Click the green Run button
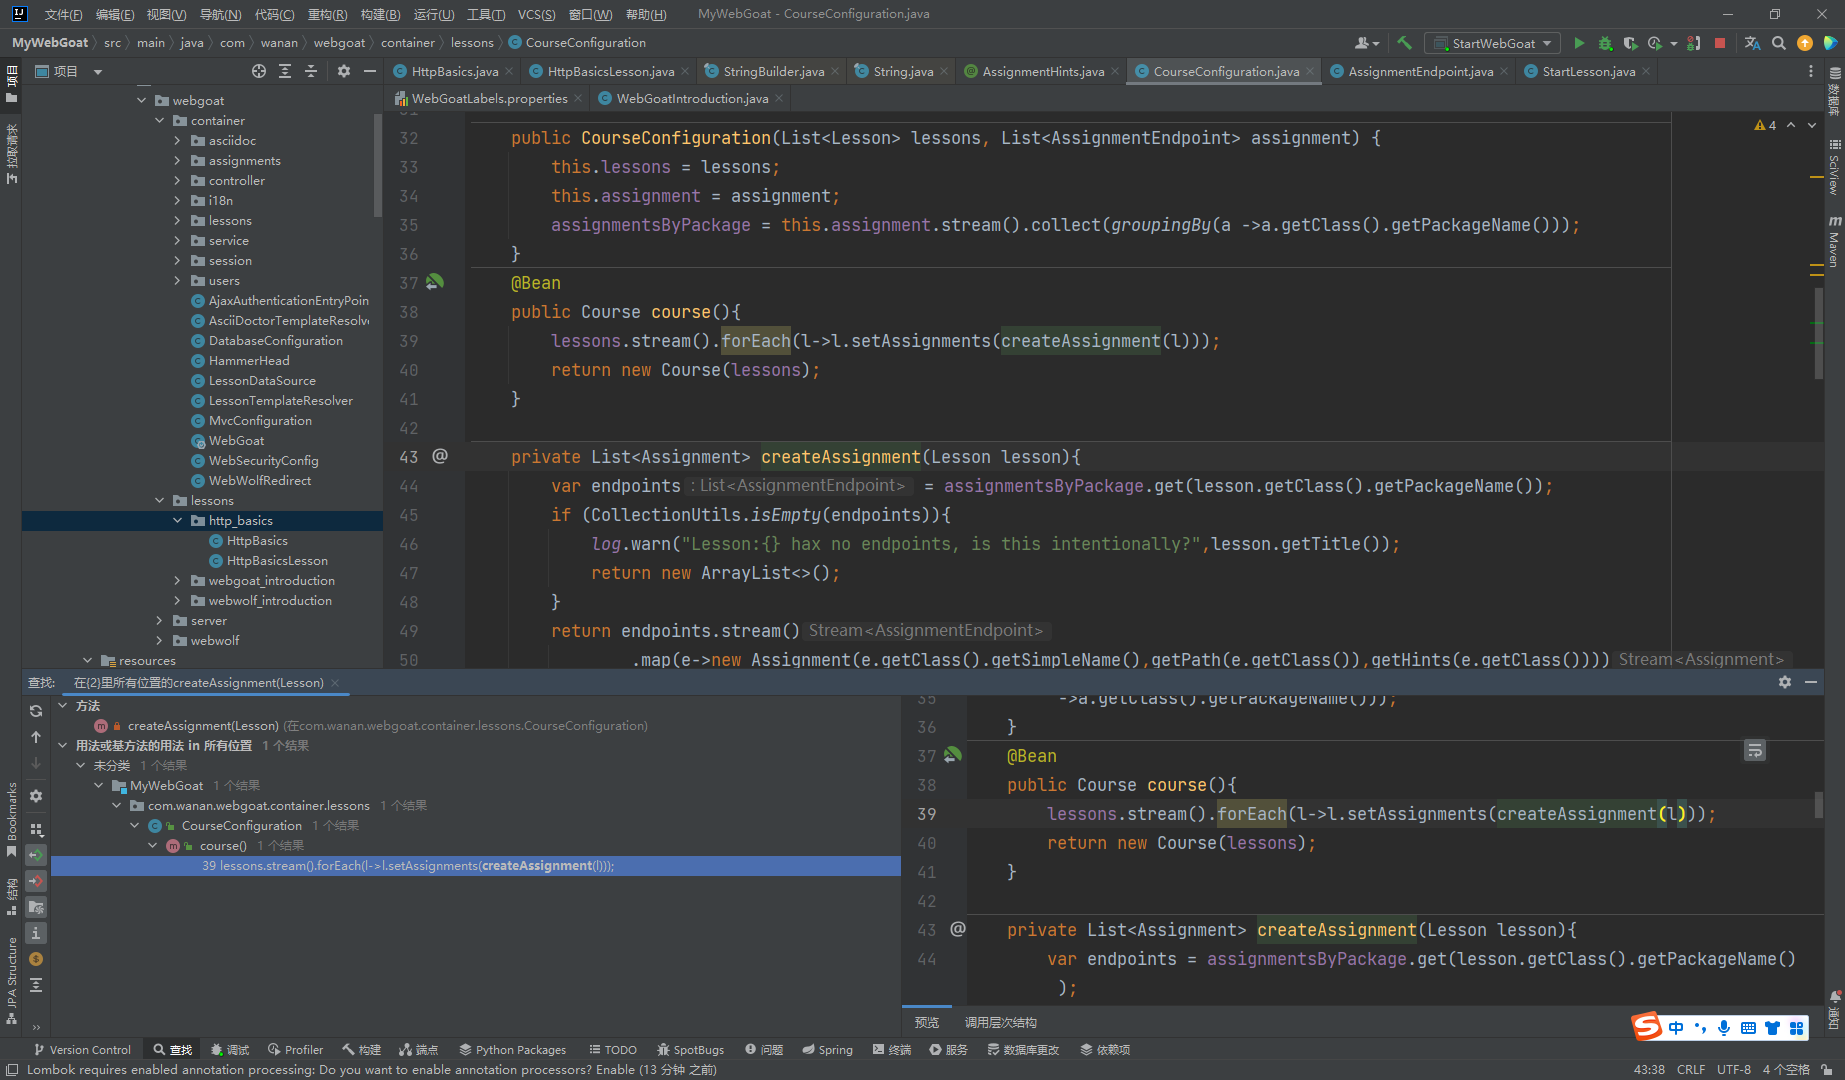Viewport: 1845px width, 1080px height. (x=1579, y=43)
